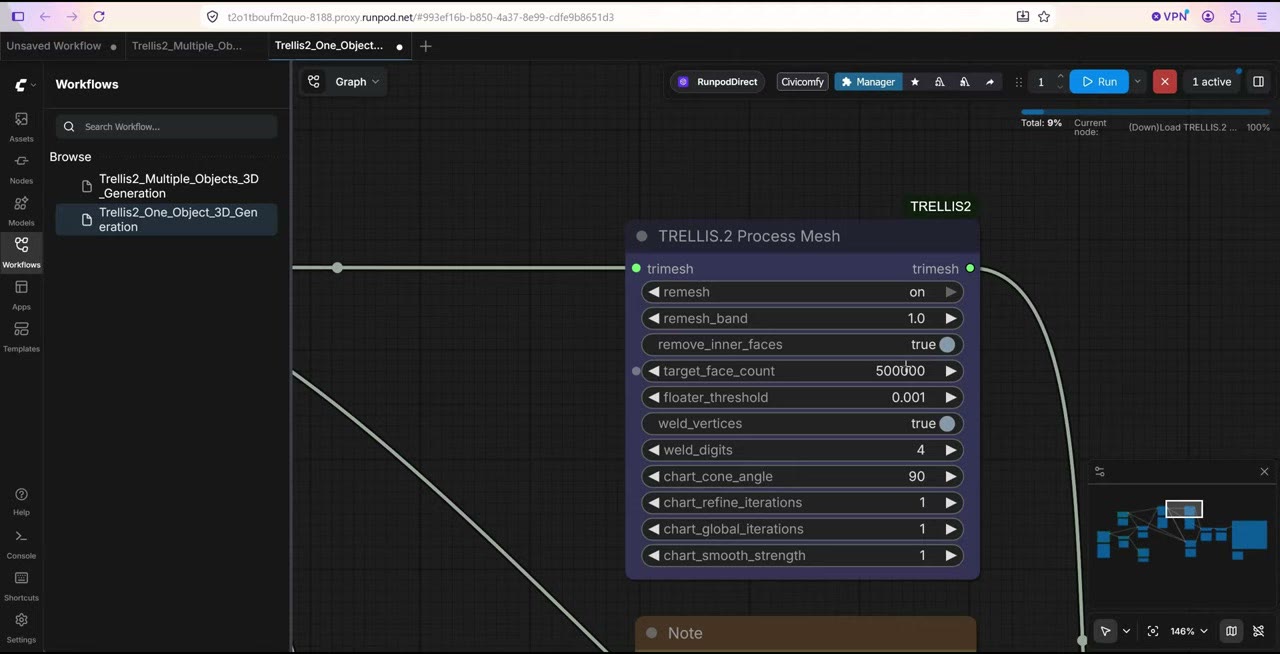Open the zoom percentage dropdown
This screenshot has width=1280, height=654.
1190,631
